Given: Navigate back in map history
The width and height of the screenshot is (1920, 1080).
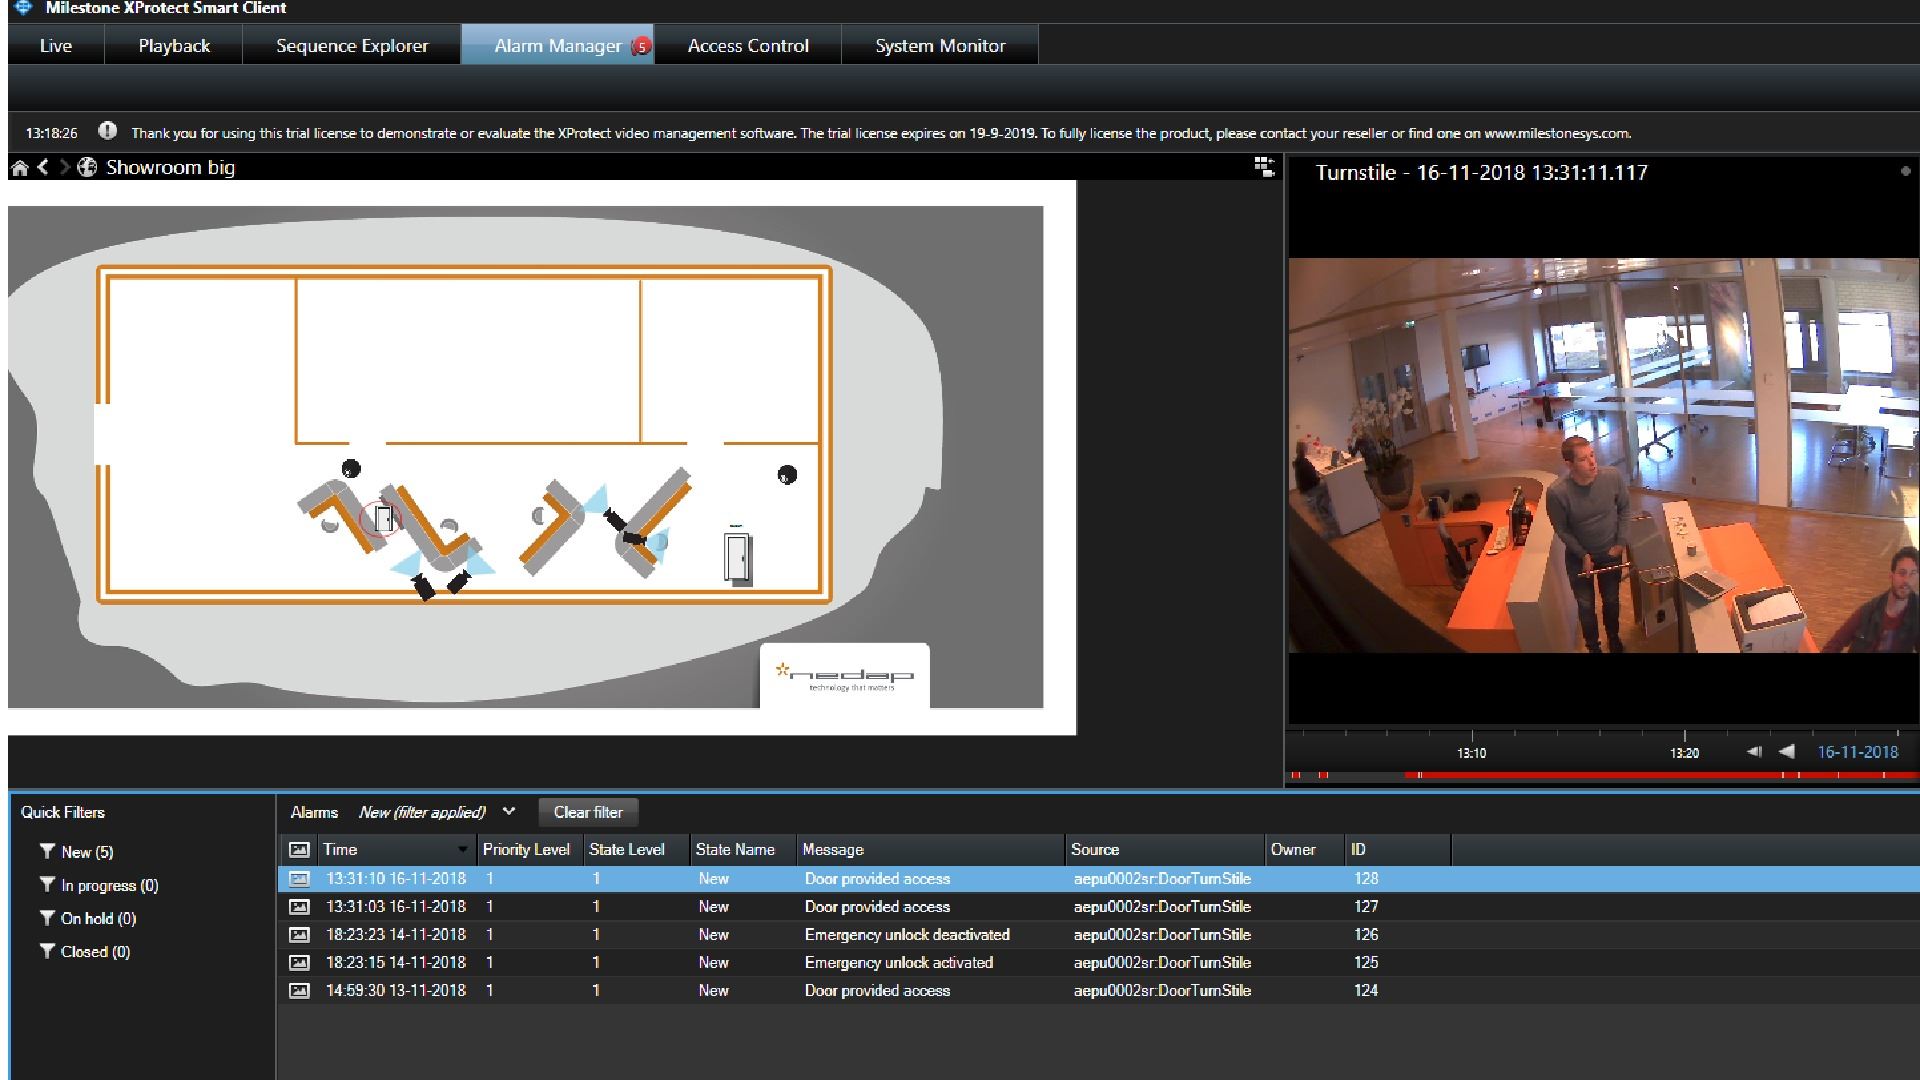Looking at the screenshot, I should (43, 167).
